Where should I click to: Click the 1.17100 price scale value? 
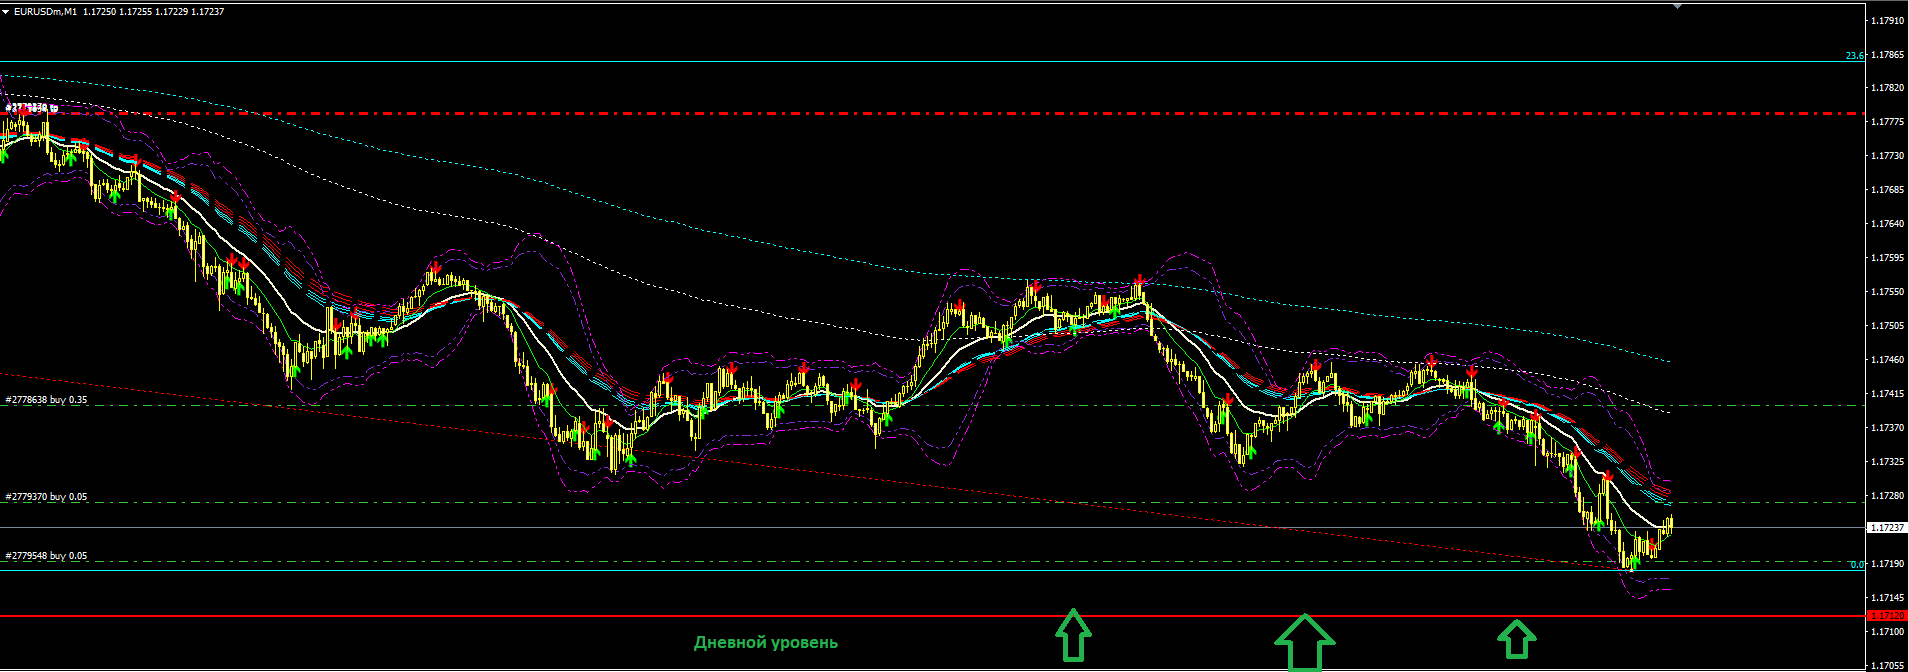1887,632
